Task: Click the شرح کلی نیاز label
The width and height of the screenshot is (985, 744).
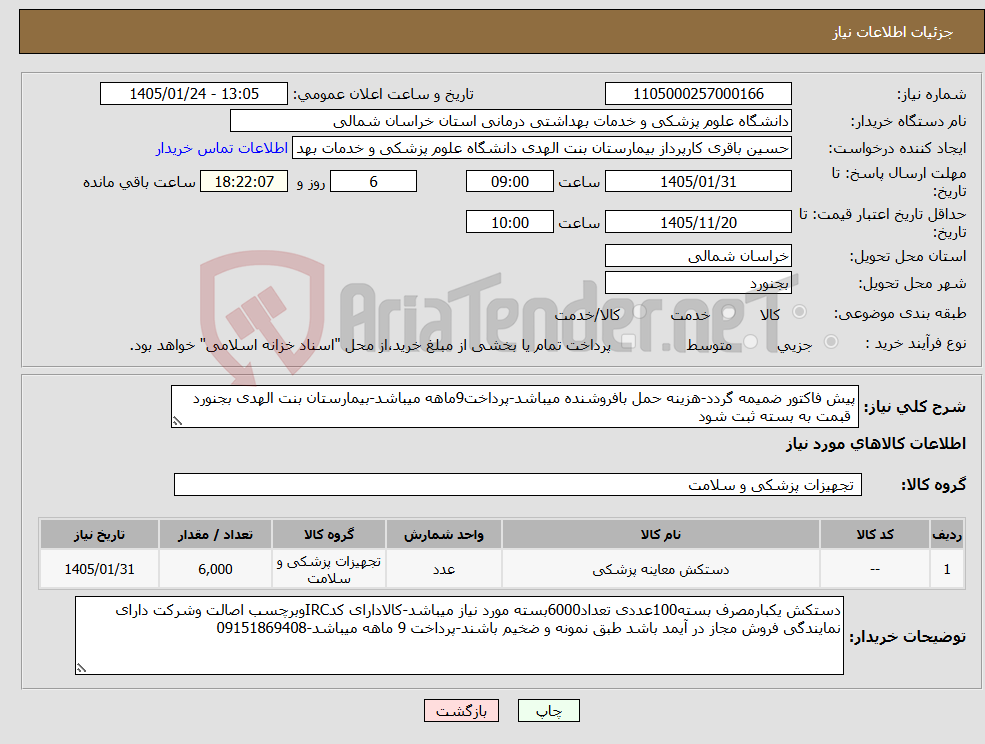Action: coord(915,407)
